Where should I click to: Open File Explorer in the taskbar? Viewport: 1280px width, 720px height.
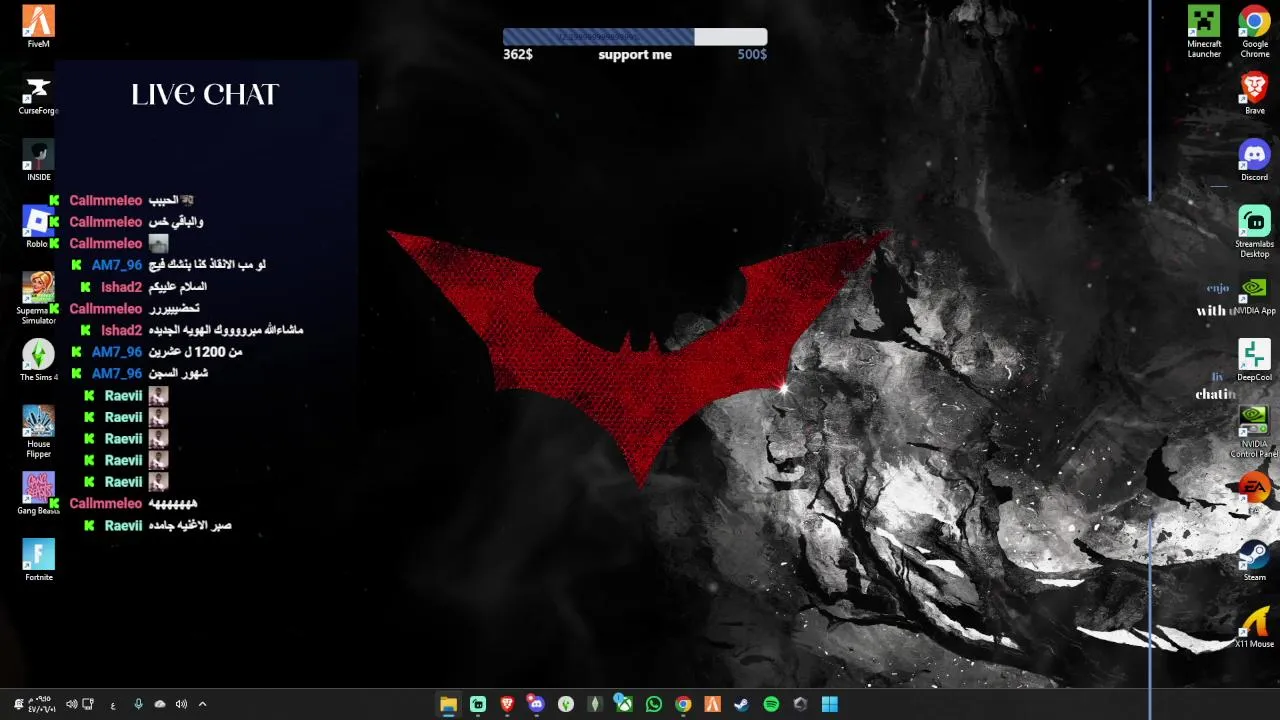pos(449,704)
